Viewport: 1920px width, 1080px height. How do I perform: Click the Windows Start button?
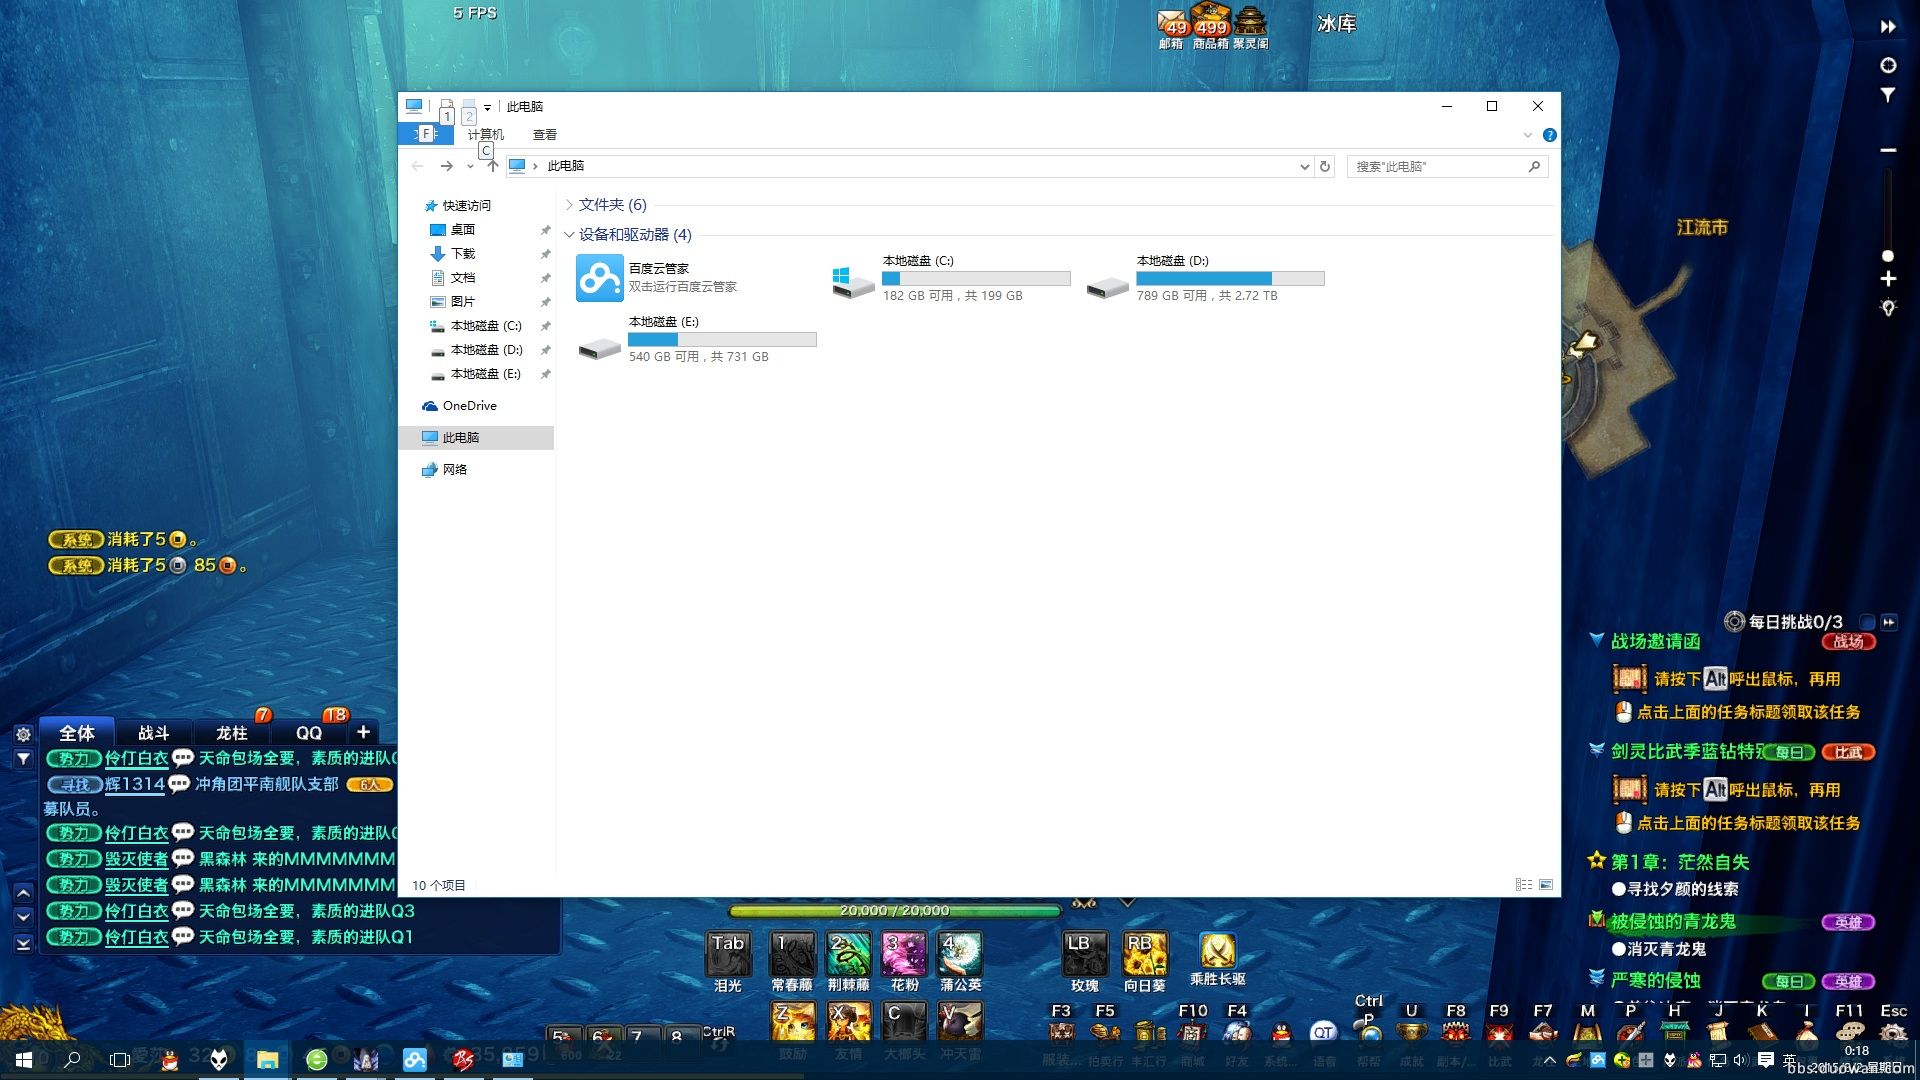24,1059
